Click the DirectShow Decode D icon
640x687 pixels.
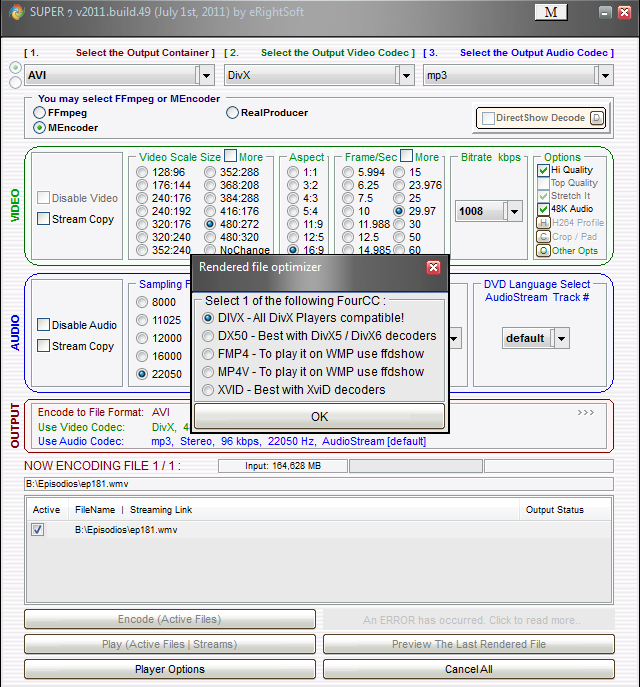coord(597,118)
